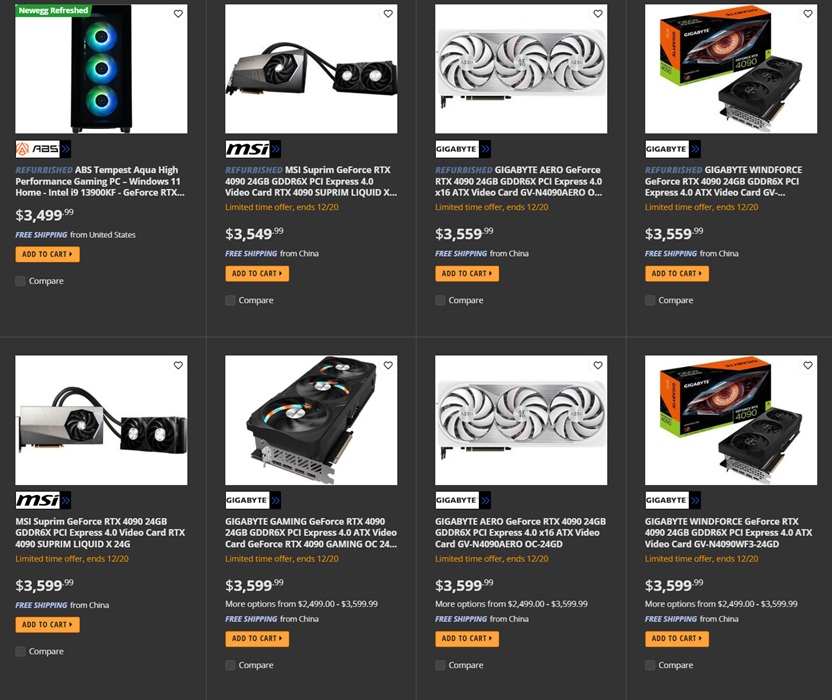Save the $3,599 MSI Suprim to wishlist
Image resolution: width=832 pixels, height=700 pixels.
[x=178, y=365]
